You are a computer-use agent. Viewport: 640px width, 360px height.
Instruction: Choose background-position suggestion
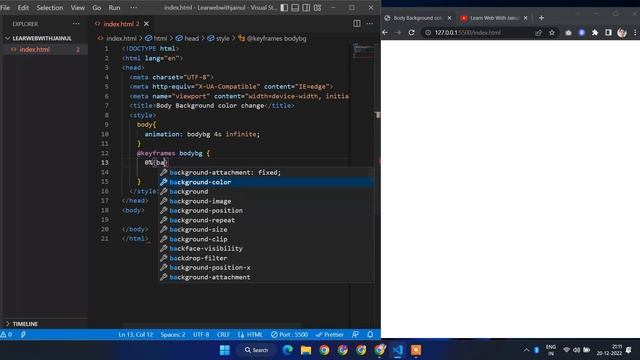coord(266,211)
